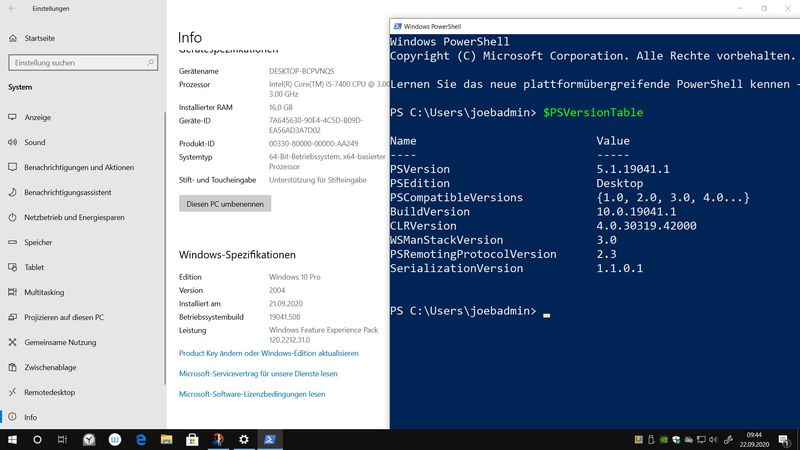This screenshot has height=450, width=800.
Task: Open Benachrichtigungsassistent settings
Action: pos(68,192)
